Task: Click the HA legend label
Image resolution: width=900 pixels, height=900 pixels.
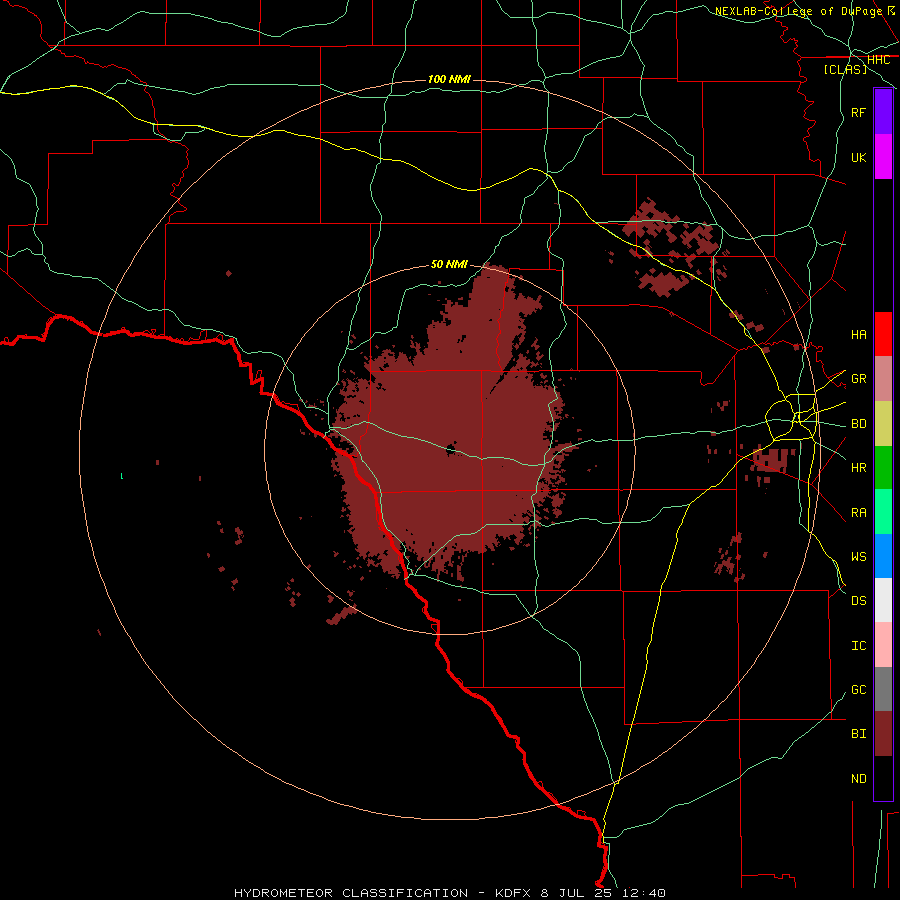Action: 858,335
